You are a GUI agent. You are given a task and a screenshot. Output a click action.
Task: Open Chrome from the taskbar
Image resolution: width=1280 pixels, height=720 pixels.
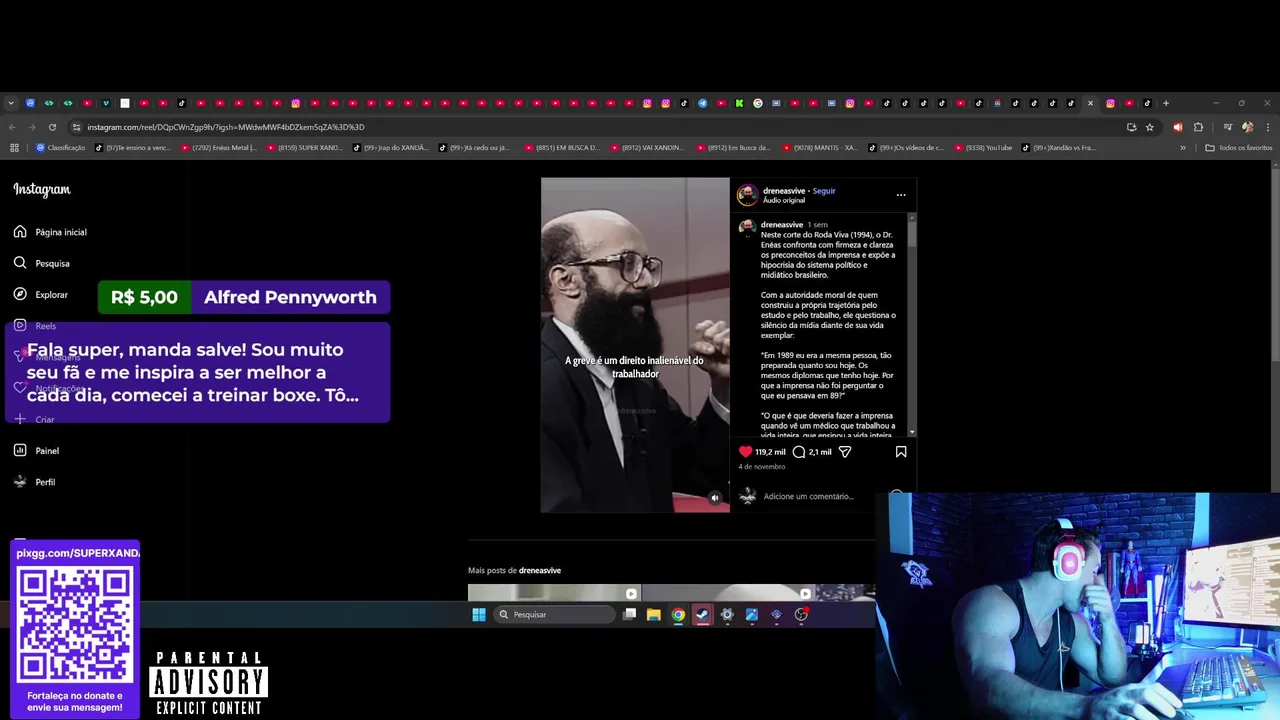tap(678, 615)
